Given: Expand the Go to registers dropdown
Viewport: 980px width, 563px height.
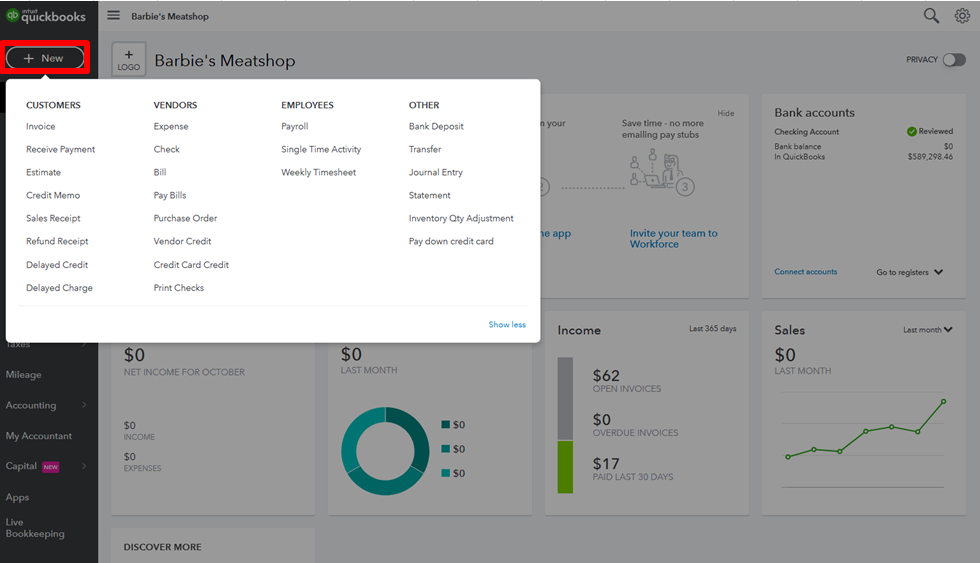Looking at the screenshot, I should point(909,272).
